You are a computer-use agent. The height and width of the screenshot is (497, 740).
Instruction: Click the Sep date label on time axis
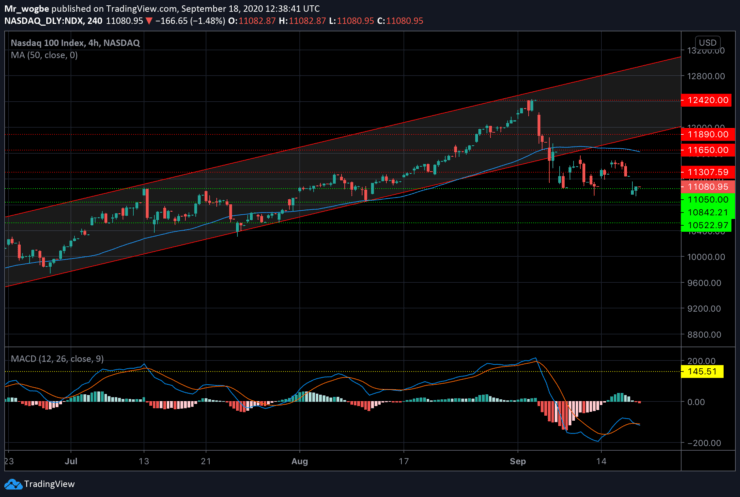(518, 461)
